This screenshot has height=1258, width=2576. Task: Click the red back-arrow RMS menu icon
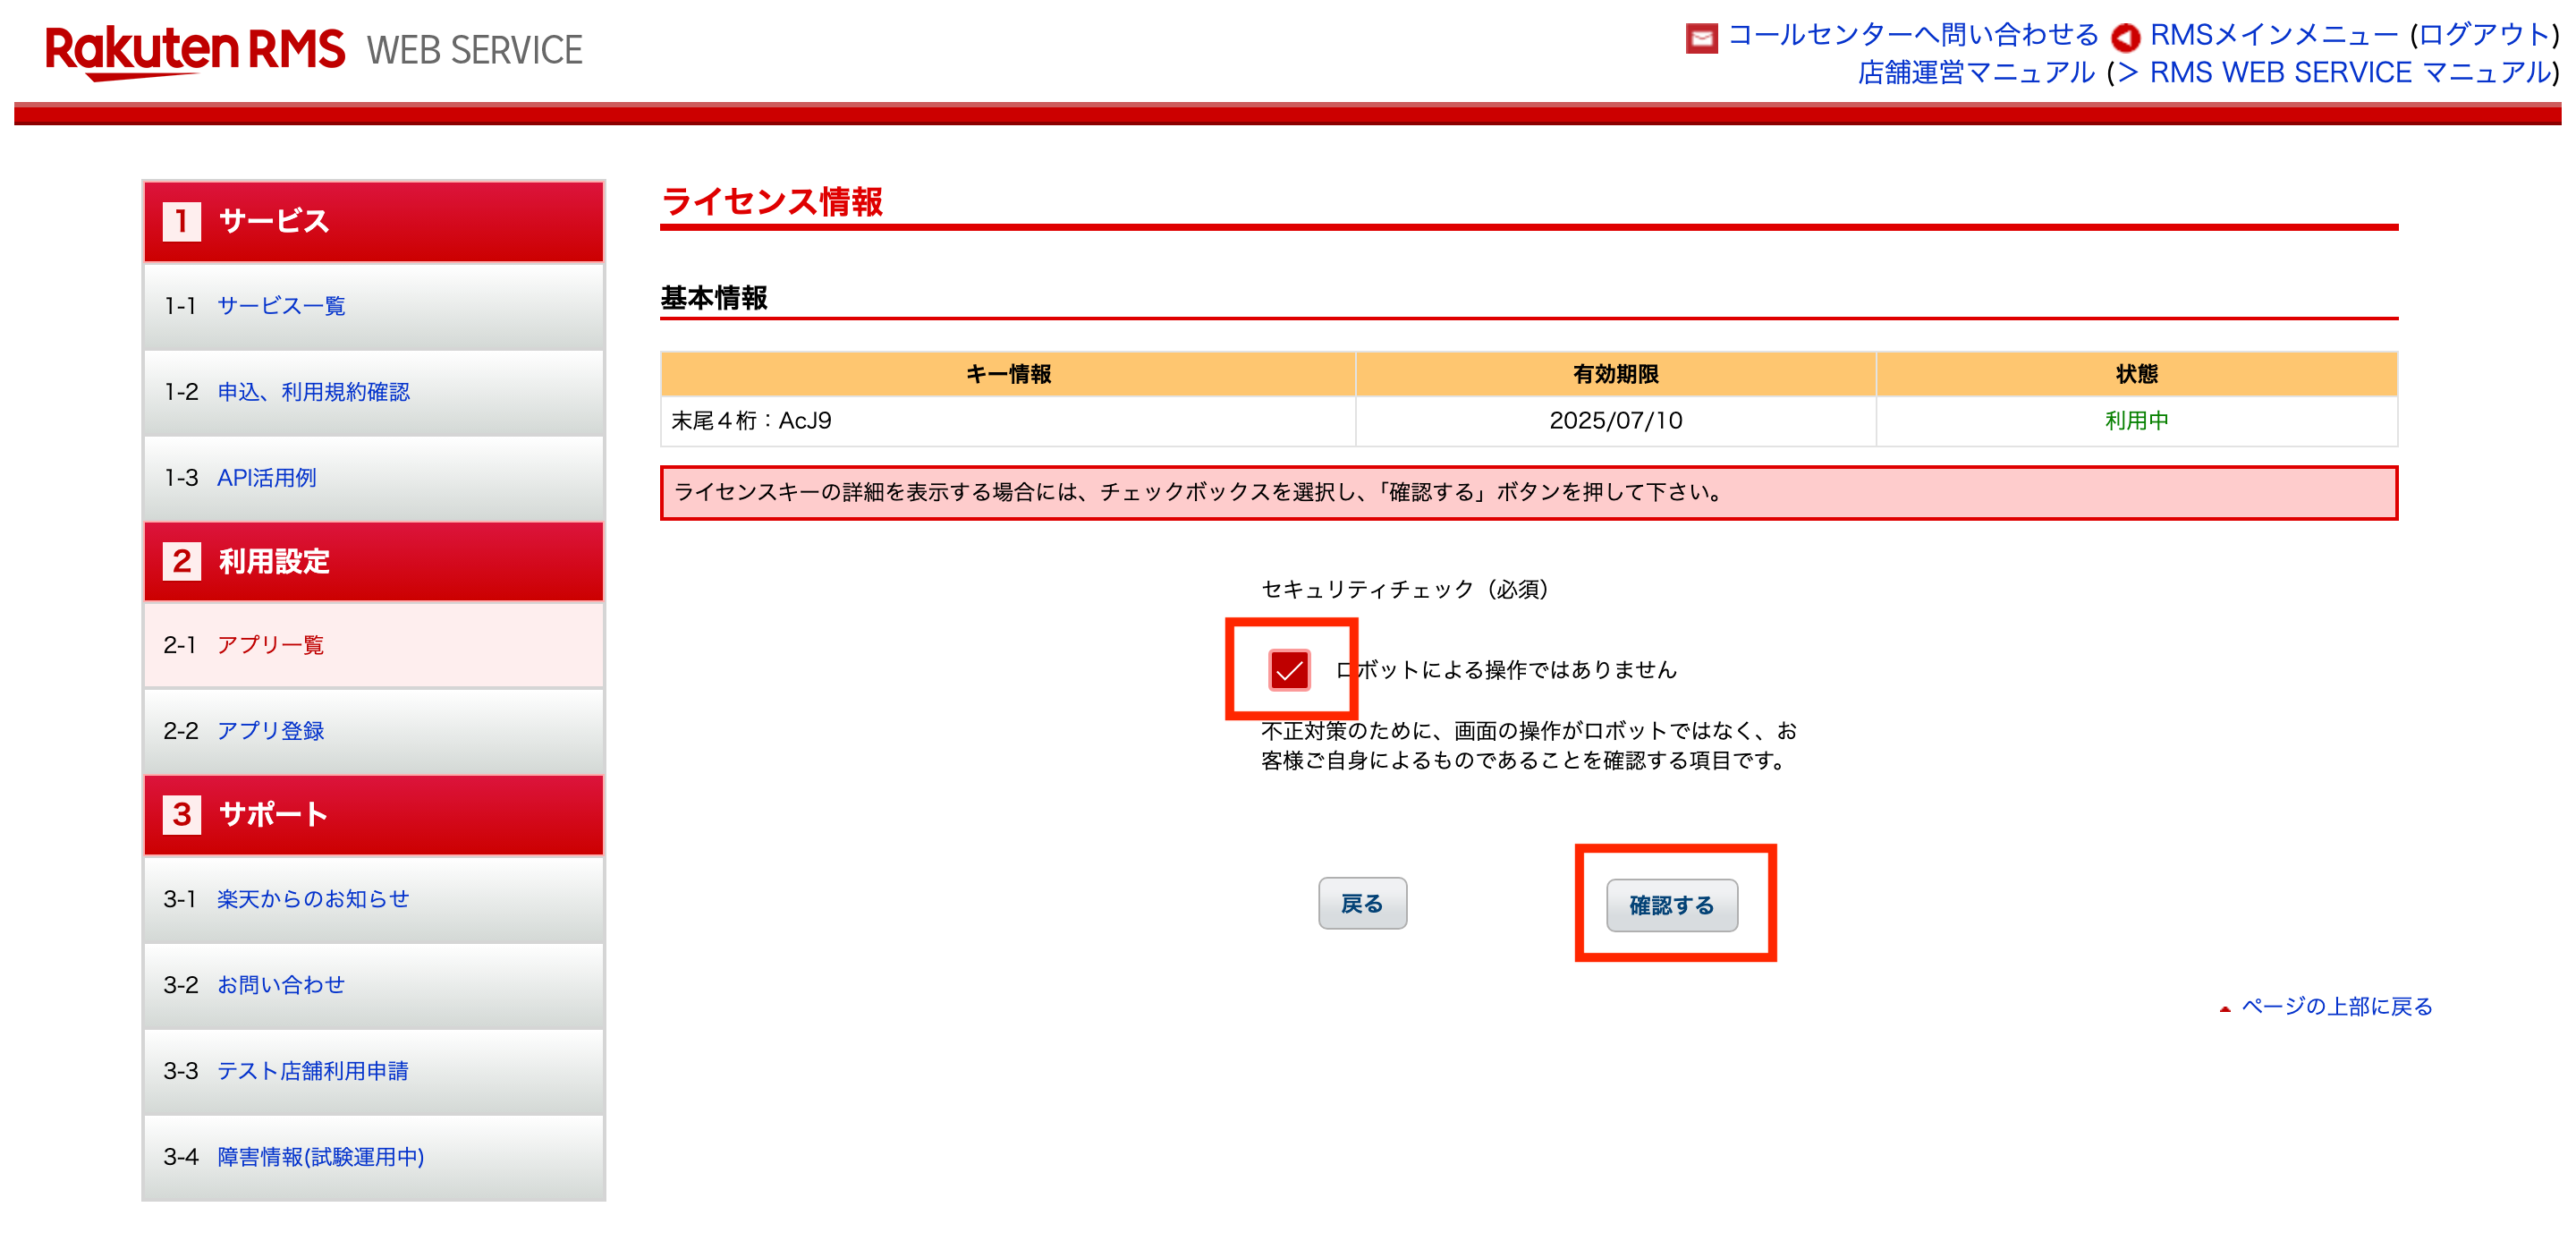2125,38
